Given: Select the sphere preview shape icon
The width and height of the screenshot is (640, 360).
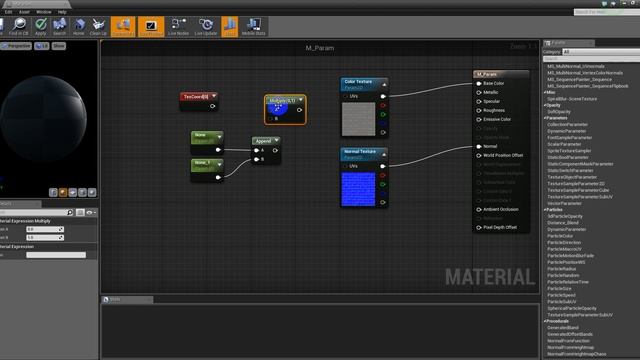Looking at the screenshot, I should [63, 192].
